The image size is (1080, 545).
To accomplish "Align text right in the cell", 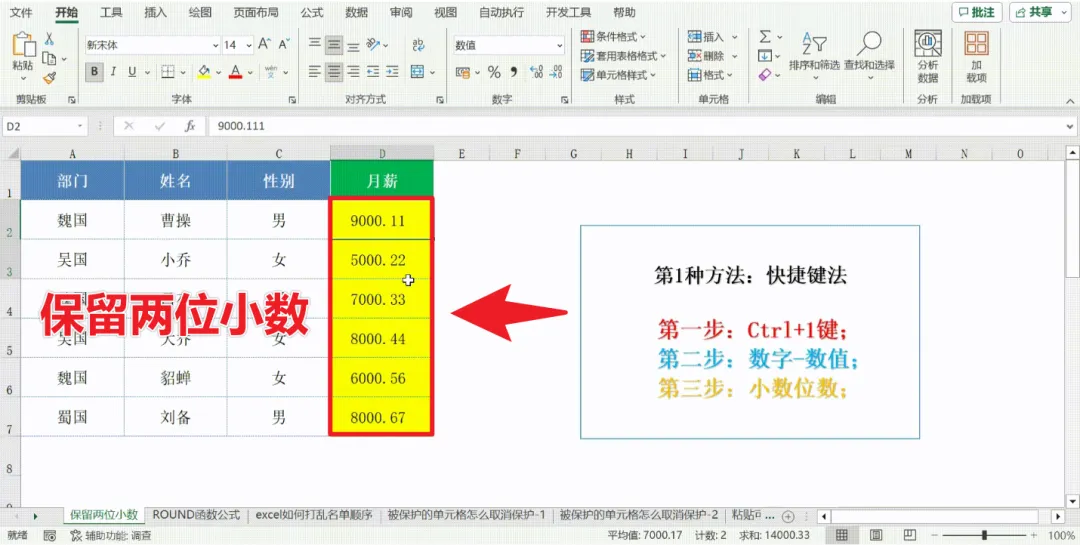I will click(353, 71).
